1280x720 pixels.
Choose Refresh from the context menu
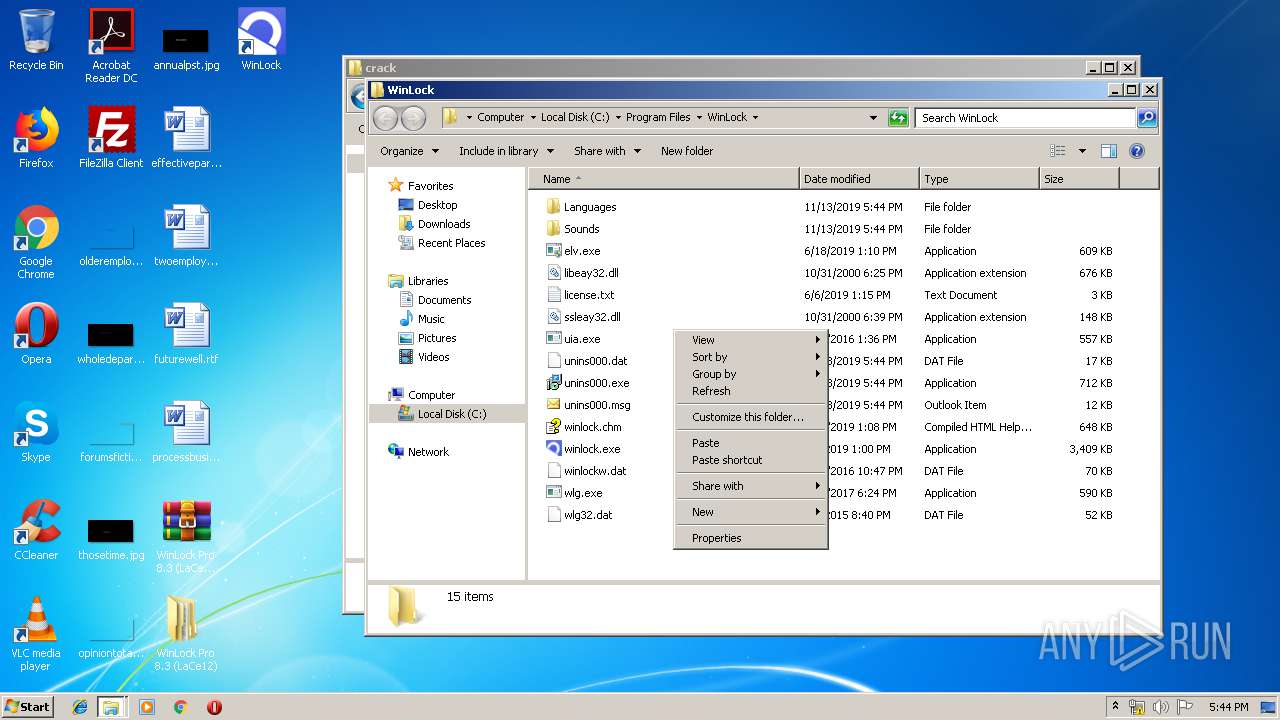tap(751, 391)
